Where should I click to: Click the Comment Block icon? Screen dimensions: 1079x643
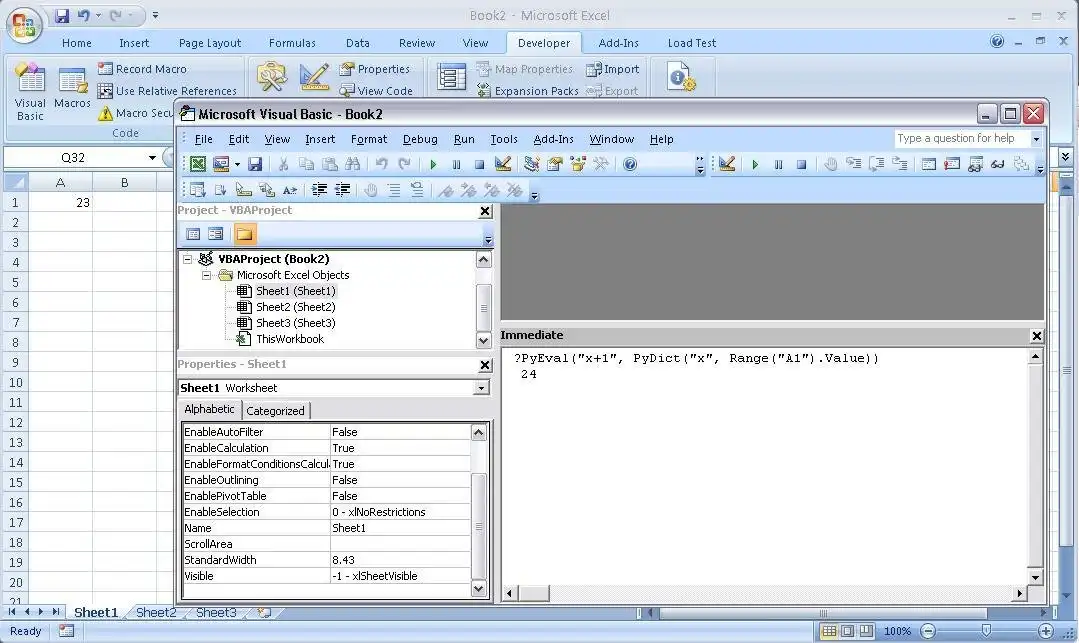pyautogui.click(x=394, y=190)
